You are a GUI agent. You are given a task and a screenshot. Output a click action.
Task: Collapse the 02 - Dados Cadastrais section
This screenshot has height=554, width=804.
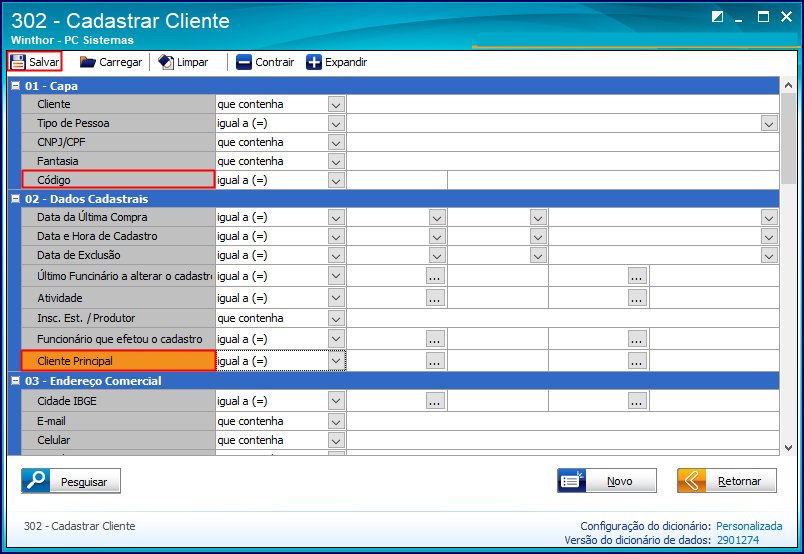tap(16, 199)
